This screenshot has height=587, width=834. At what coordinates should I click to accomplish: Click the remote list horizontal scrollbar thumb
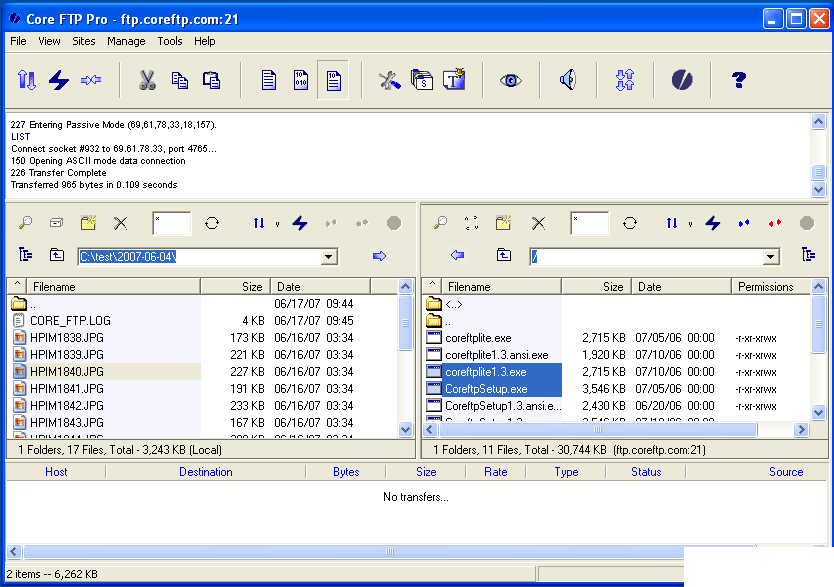point(598,430)
